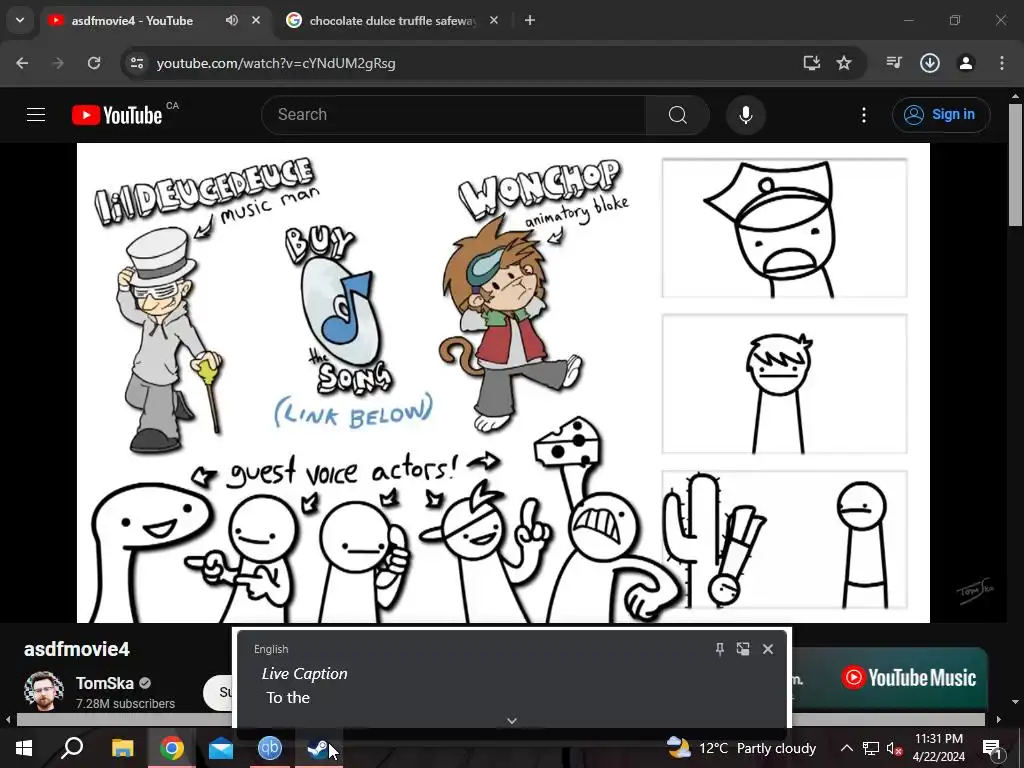Click the YouTube Search box
1024x768 pixels.
pos(454,115)
